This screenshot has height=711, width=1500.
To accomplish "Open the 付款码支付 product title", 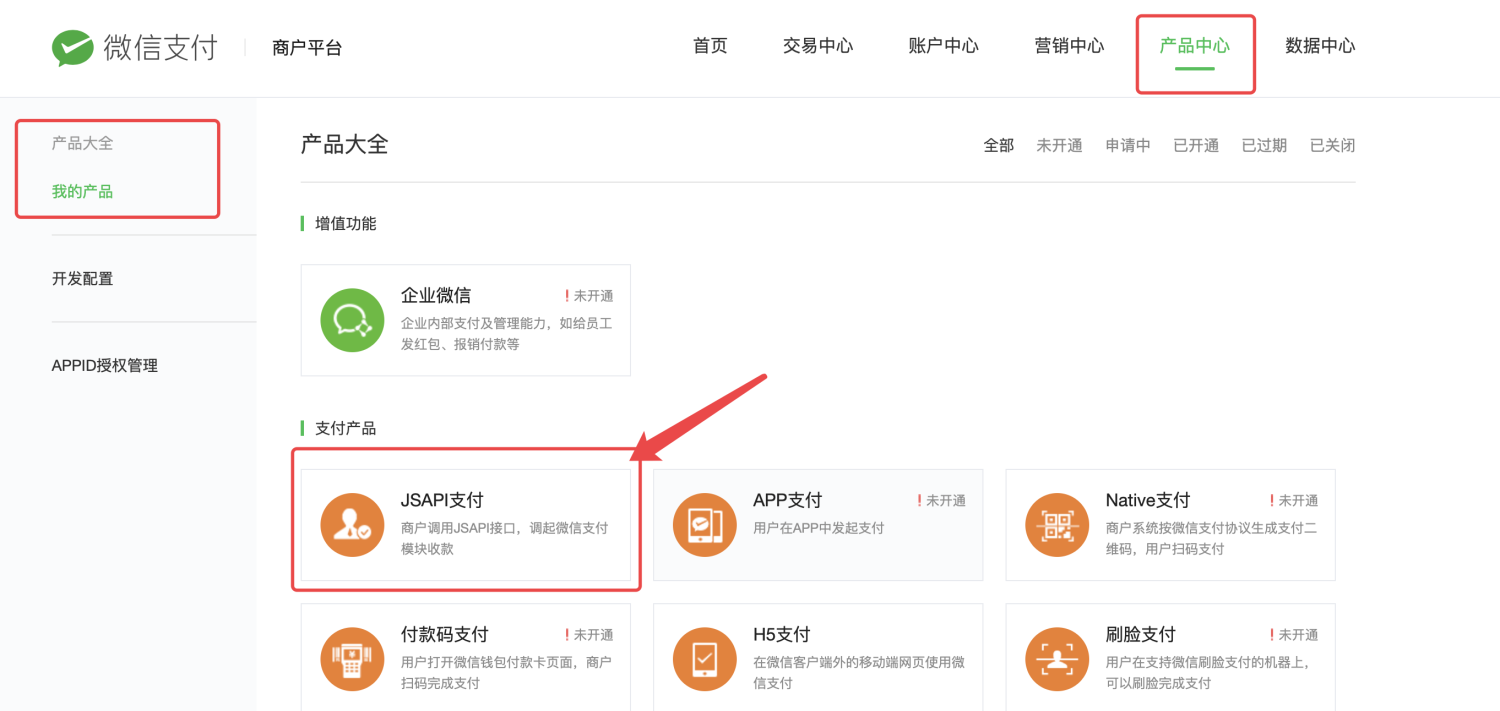I will (445, 634).
